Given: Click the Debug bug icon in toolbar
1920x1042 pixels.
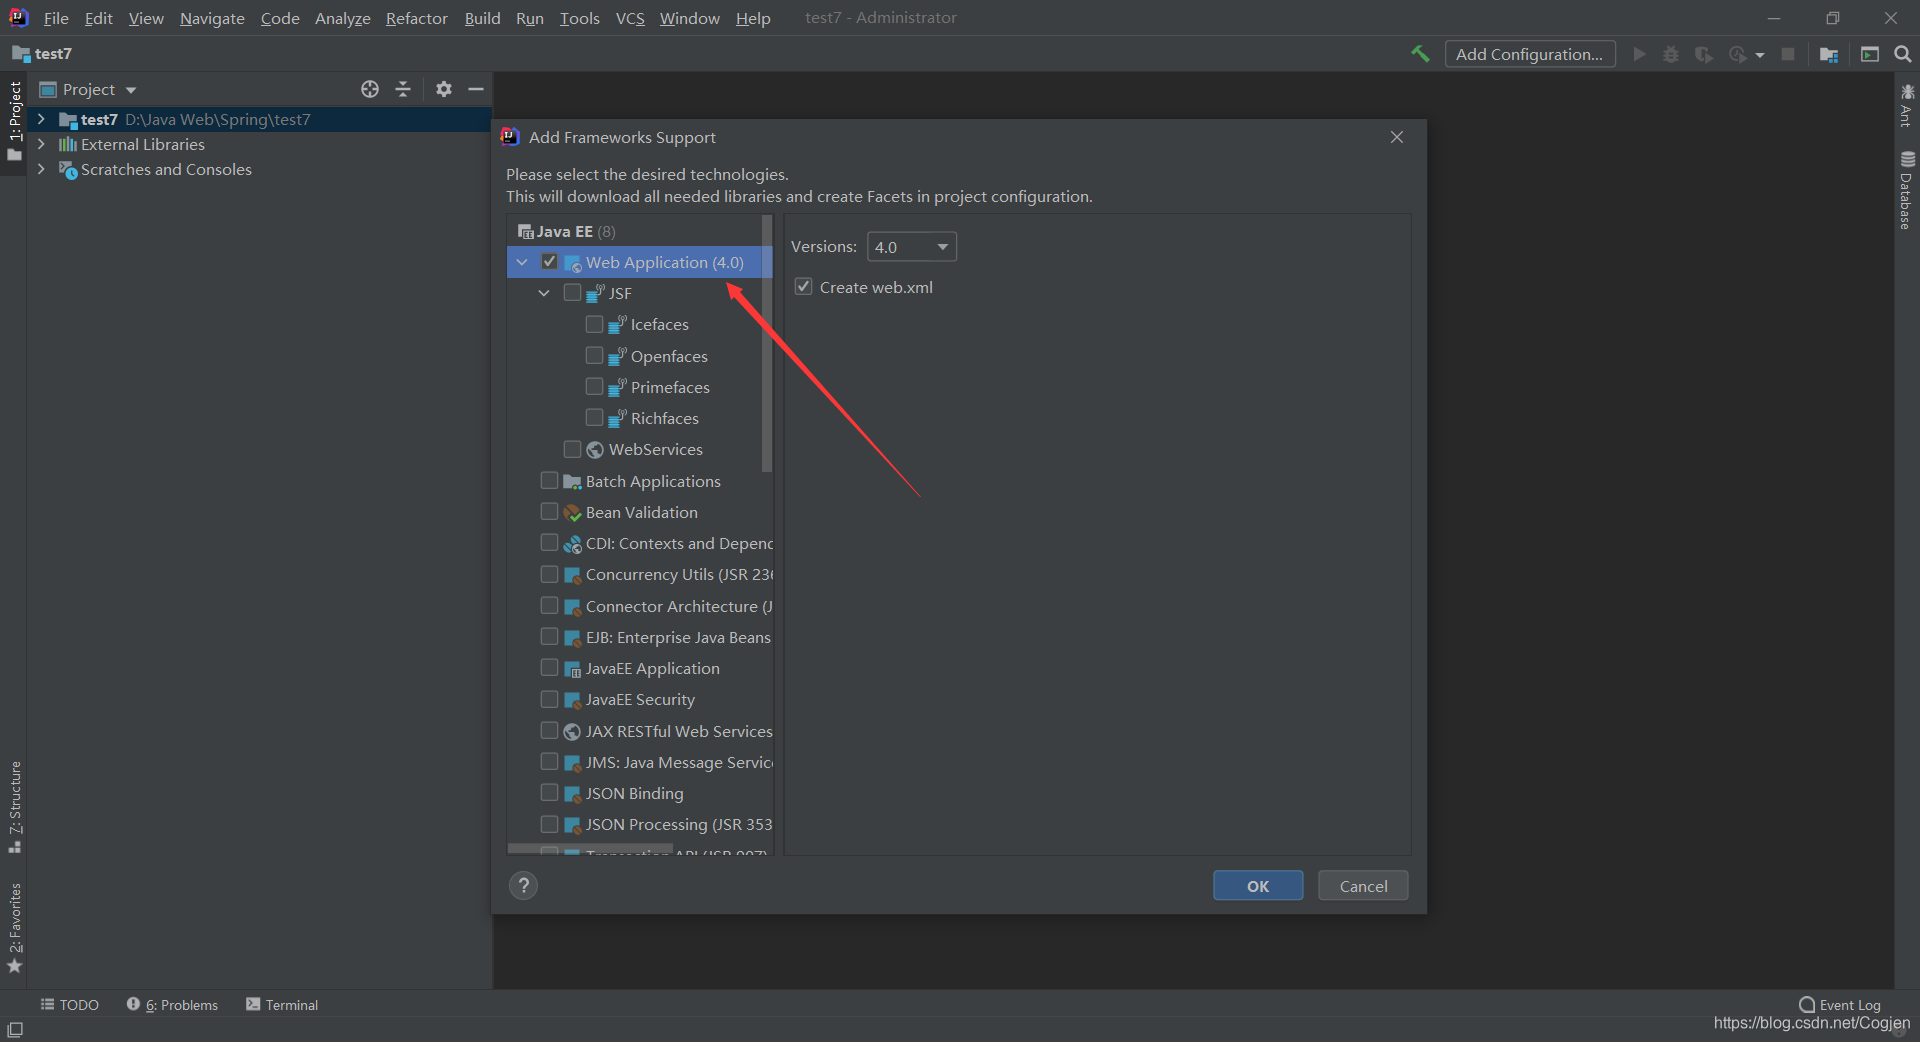Looking at the screenshot, I should (x=1671, y=54).
